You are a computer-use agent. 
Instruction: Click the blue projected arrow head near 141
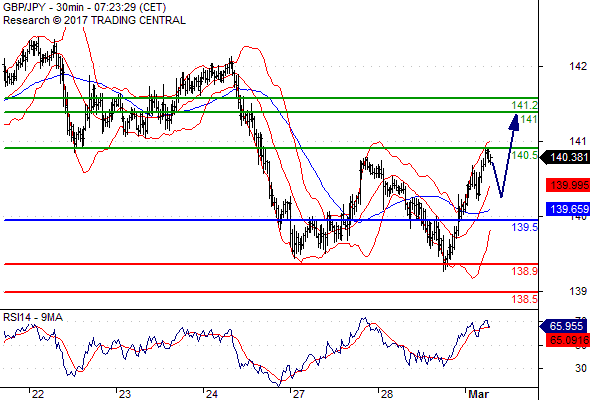pos(514,122)
